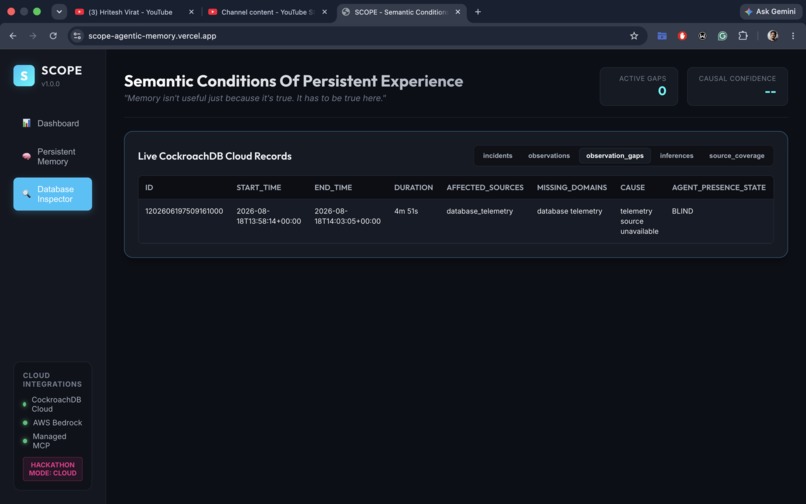Select the Database Inspector item
Screen dimensions: 806x504
click(52, 194)
